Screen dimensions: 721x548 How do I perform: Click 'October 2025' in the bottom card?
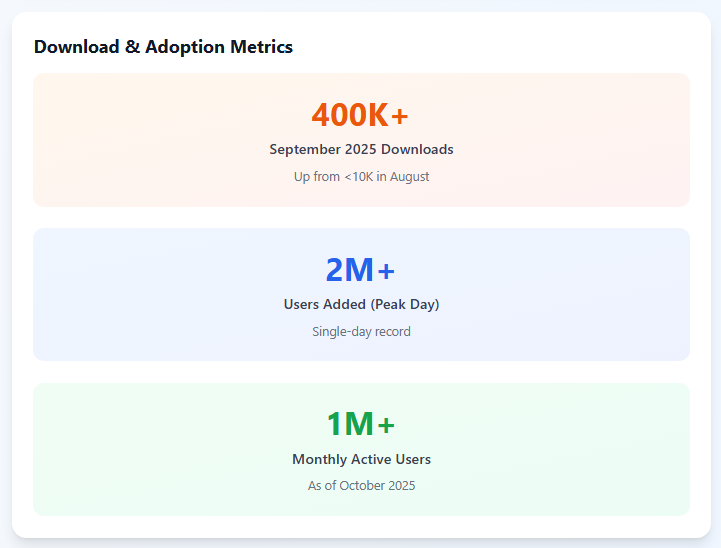coord(376,486)
